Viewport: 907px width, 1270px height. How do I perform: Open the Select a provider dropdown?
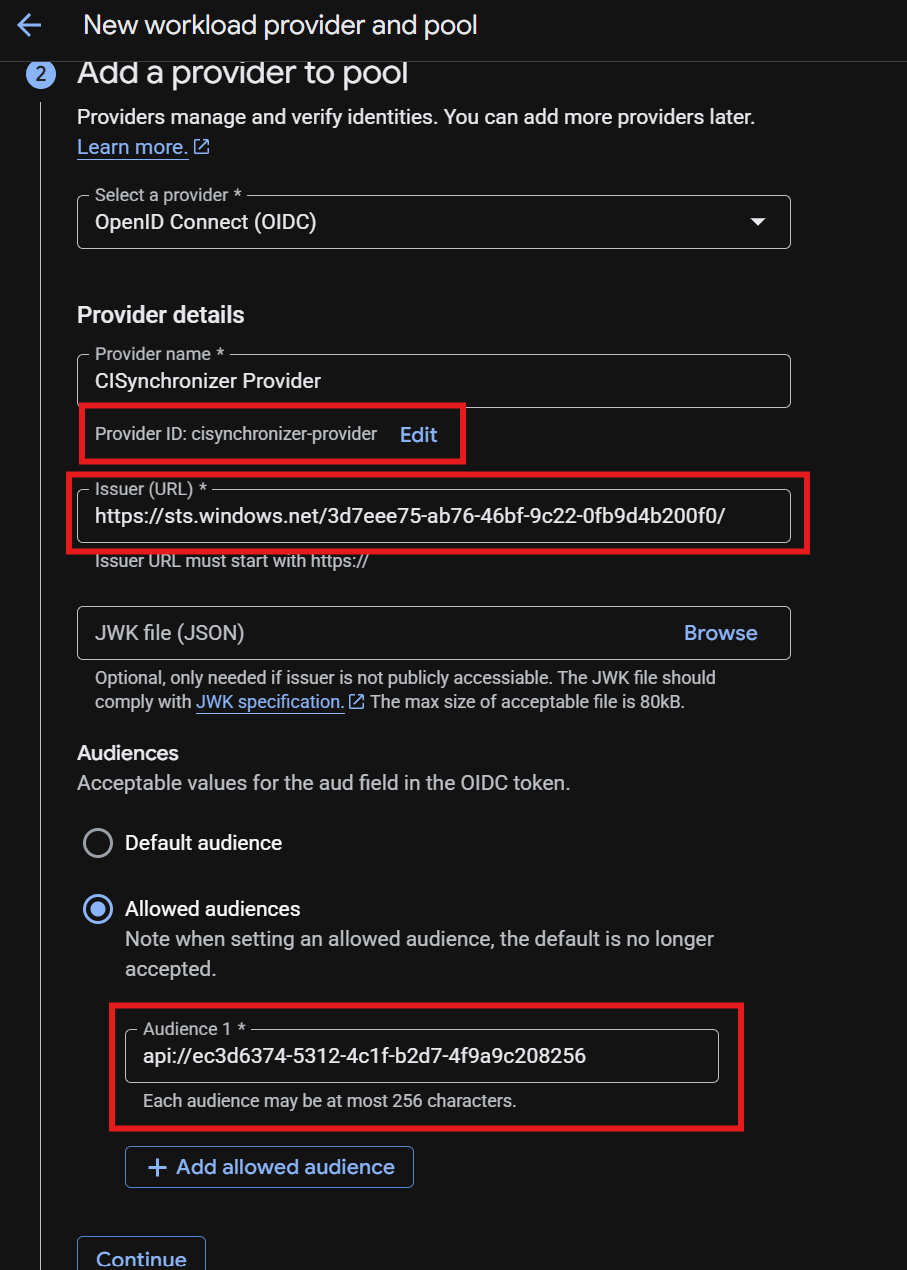(x=434, y=222)
